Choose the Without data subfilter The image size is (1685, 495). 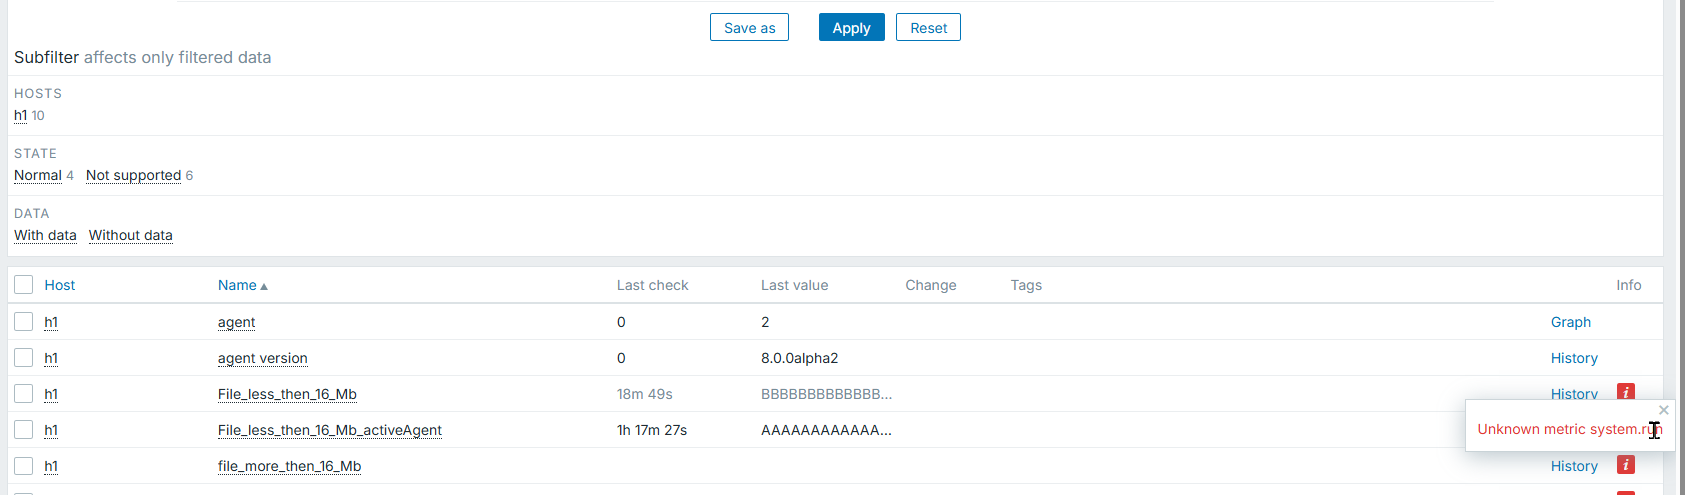[131, 235]
